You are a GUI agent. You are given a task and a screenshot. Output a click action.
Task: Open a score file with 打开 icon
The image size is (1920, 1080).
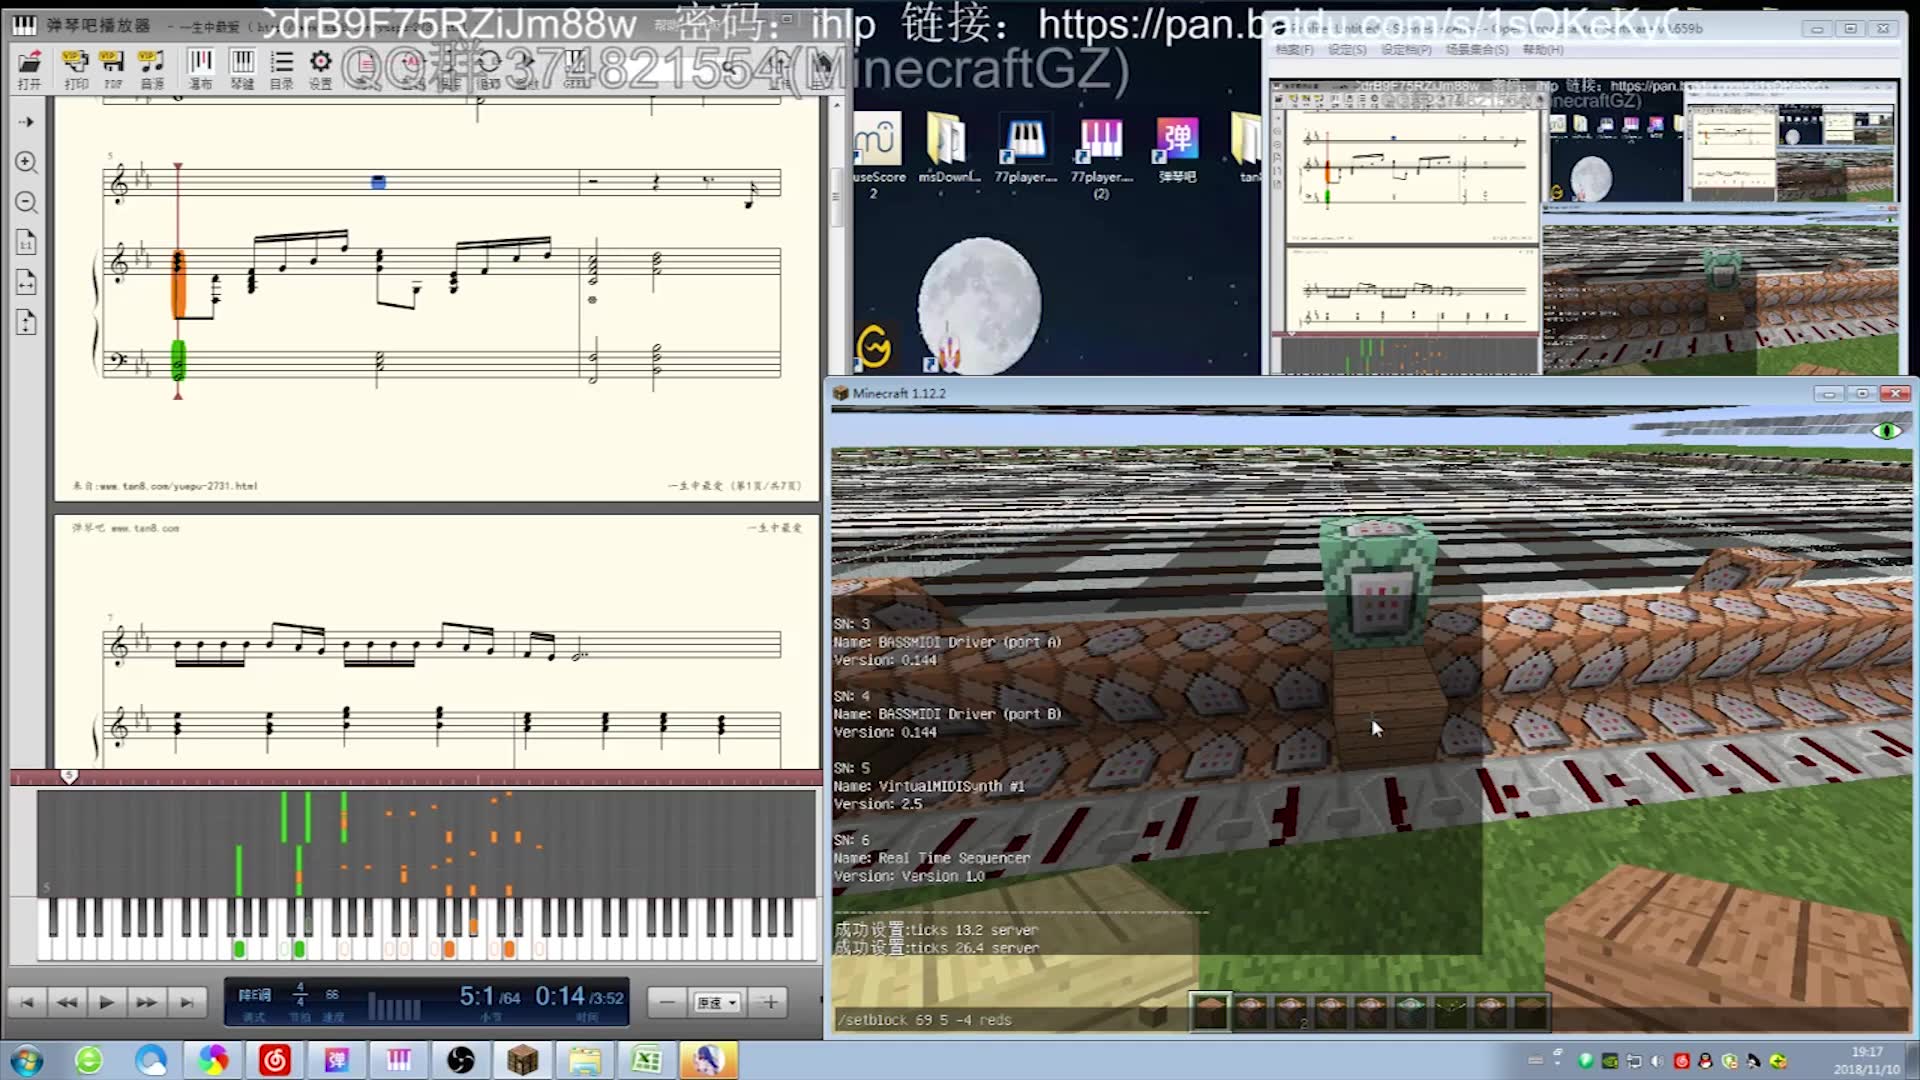point(30,69)
